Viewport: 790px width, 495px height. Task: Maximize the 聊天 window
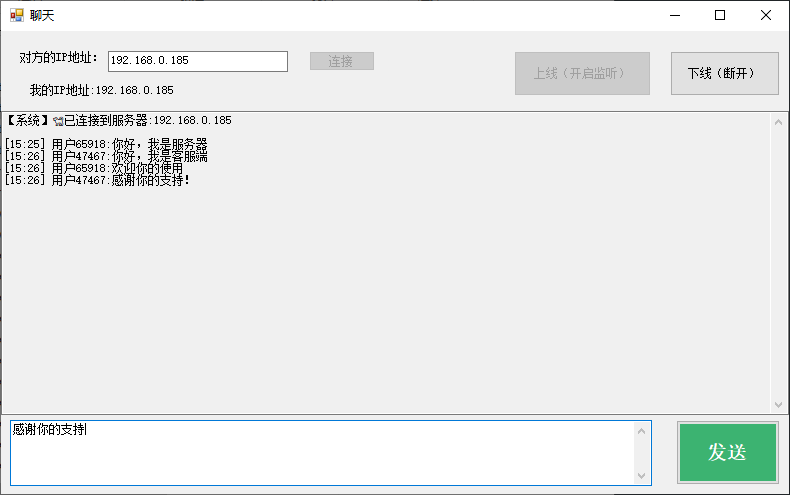[720, 15]
